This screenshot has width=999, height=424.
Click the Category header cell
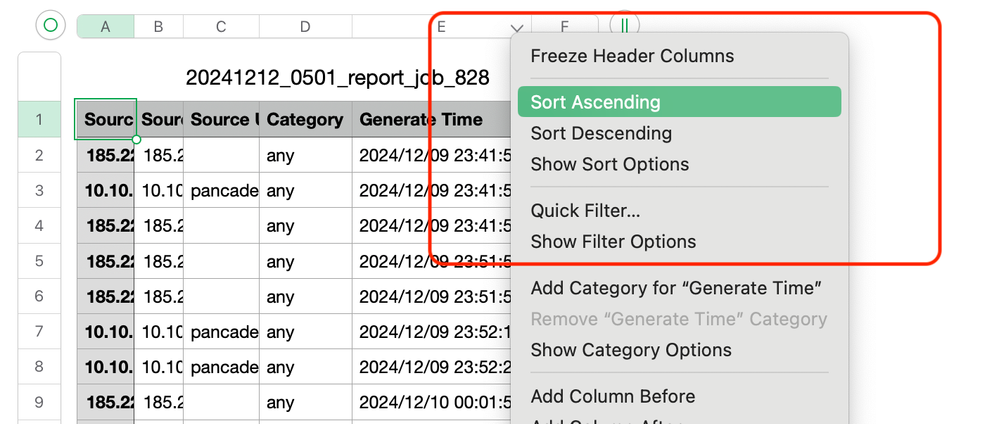pyautogui.click(x=305, y=120)
